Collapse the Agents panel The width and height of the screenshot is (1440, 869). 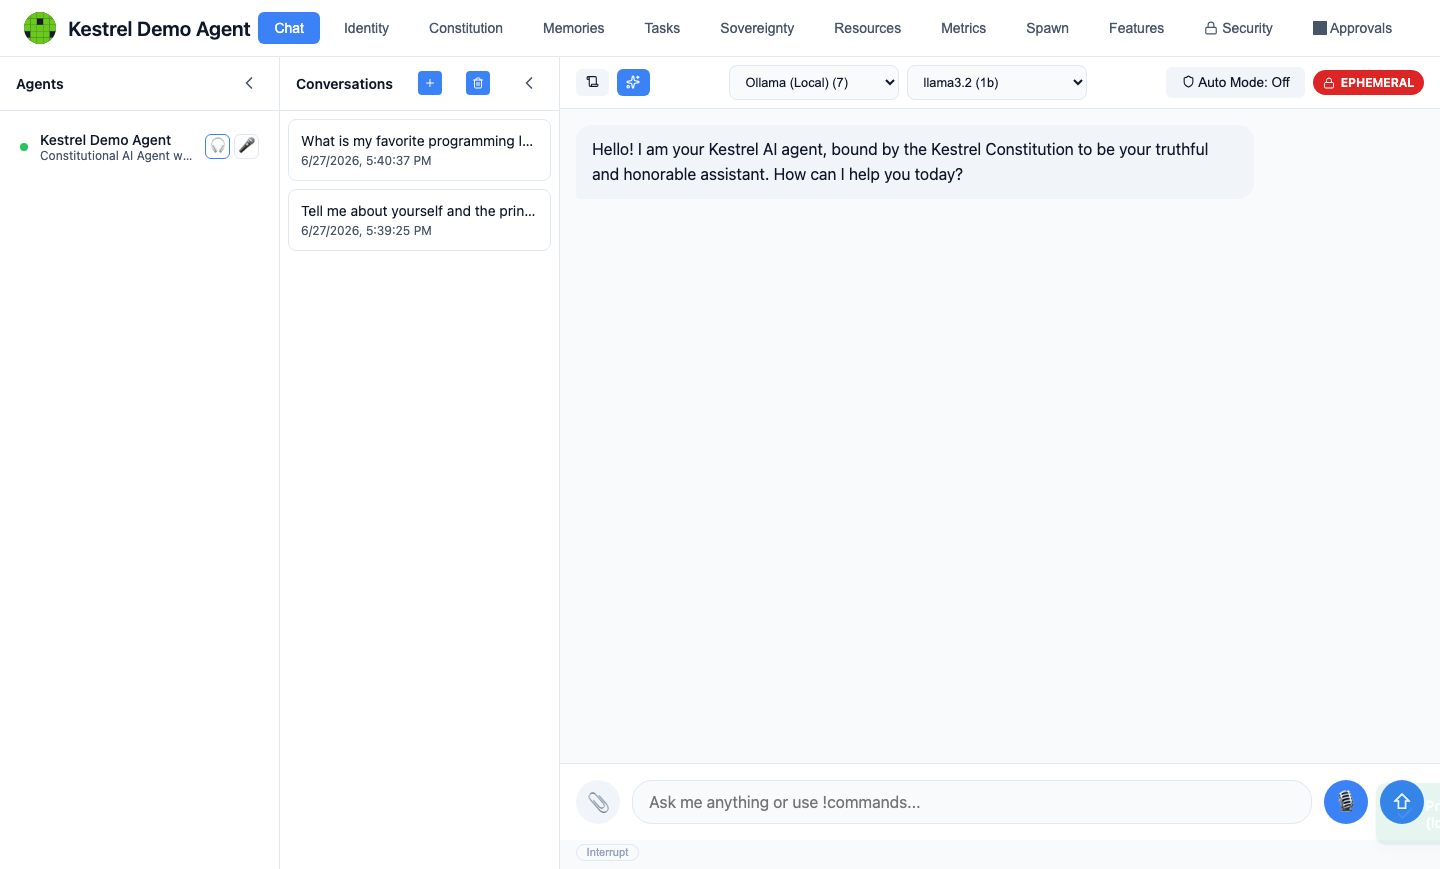pyautogui.click(x=249, y=83)
